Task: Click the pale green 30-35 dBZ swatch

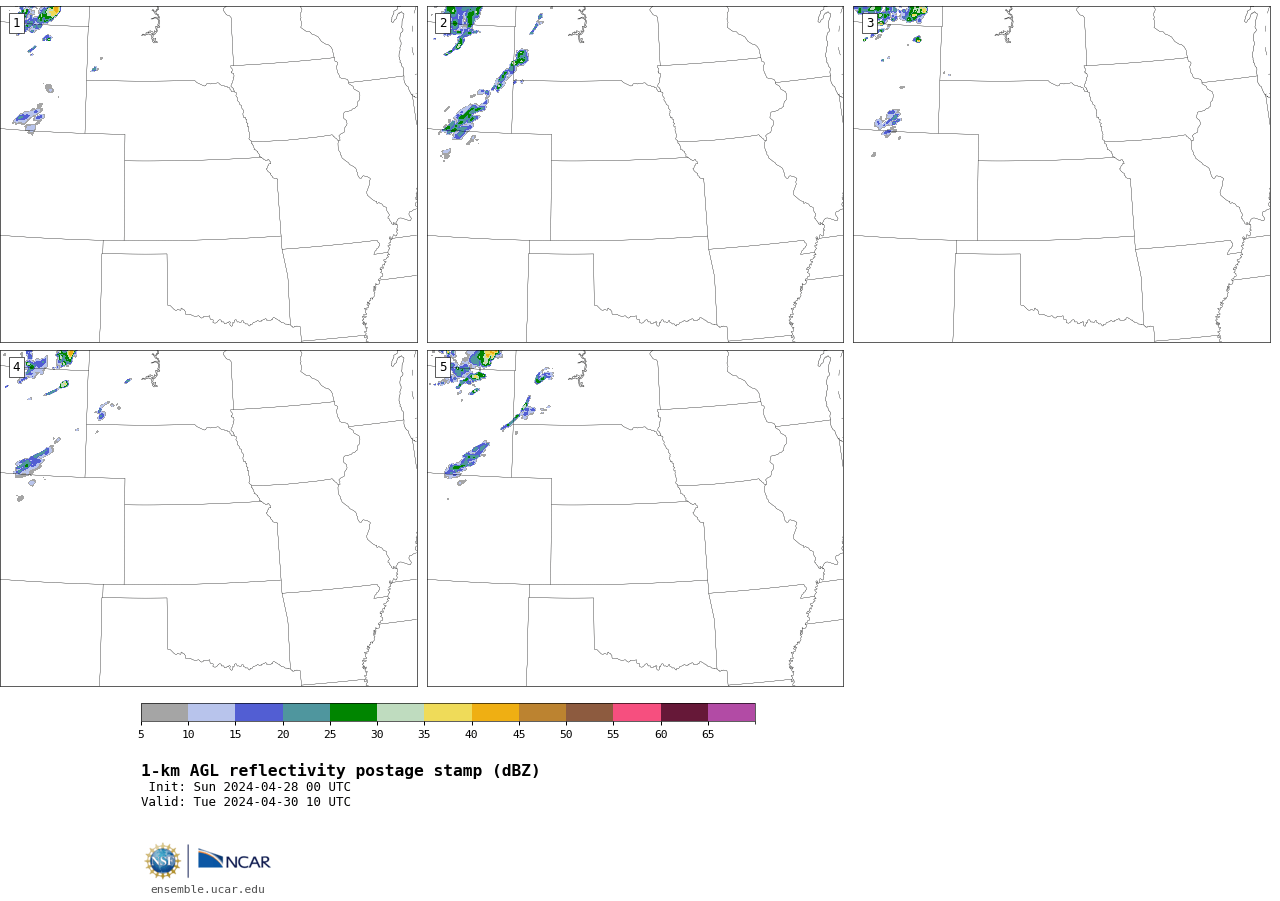Action: [400, 713]
